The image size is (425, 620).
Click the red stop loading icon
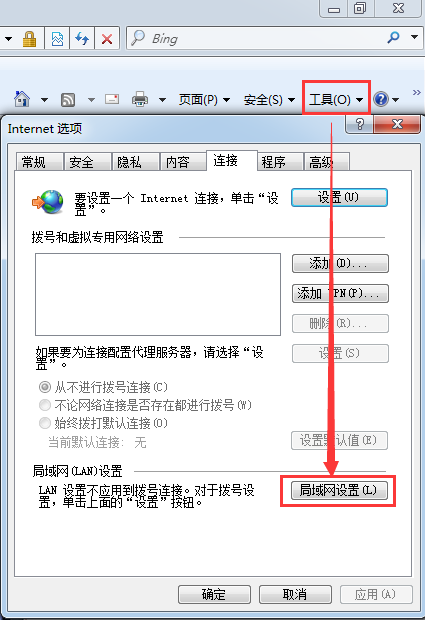[x=107, y=38]
